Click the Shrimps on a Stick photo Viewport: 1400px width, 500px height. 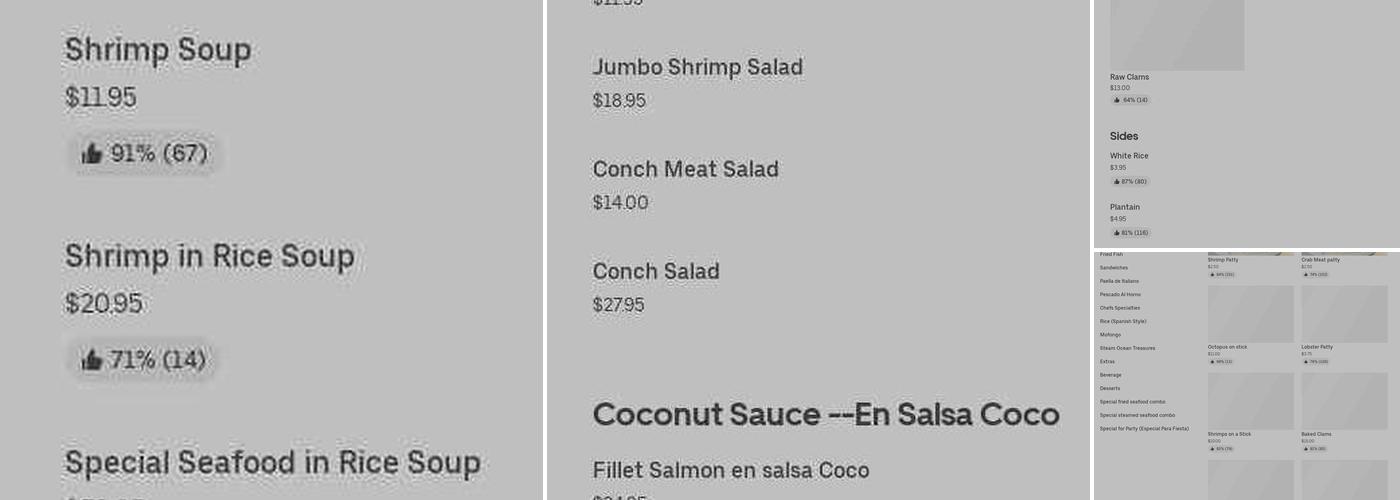1250,401
